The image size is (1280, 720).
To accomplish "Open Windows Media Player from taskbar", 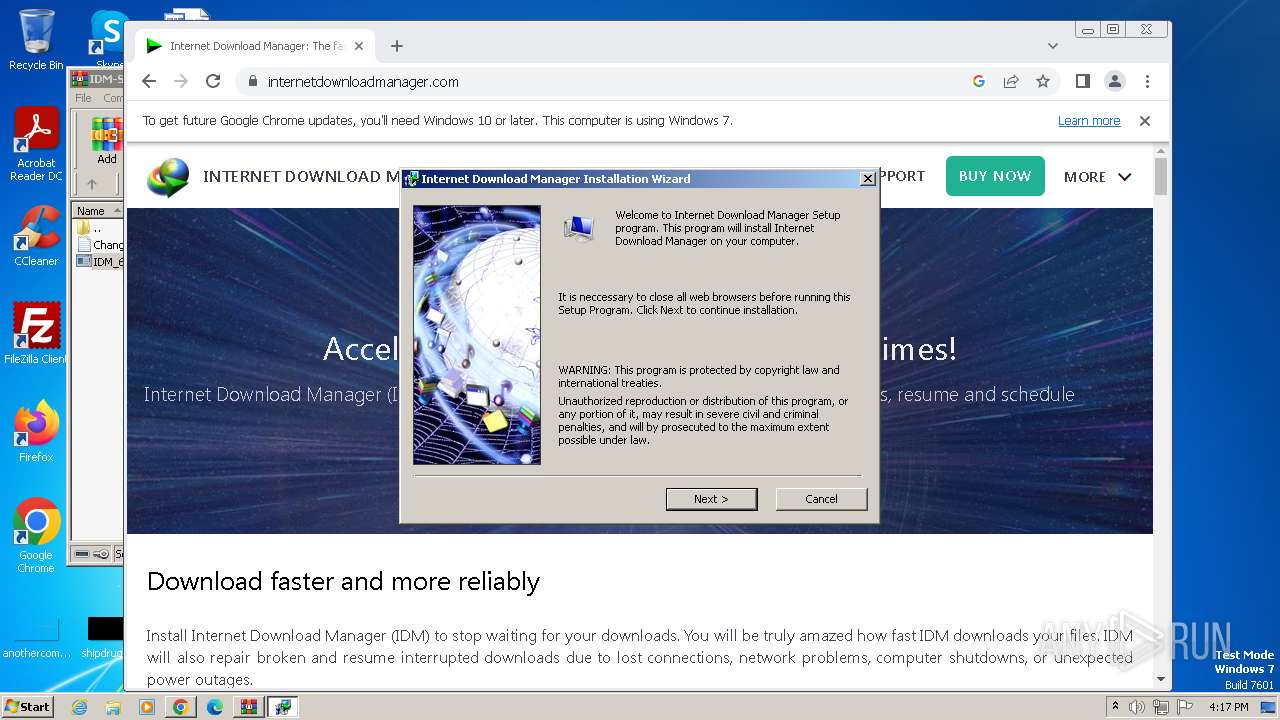I will pyautogui.click(x=147, y=707).
